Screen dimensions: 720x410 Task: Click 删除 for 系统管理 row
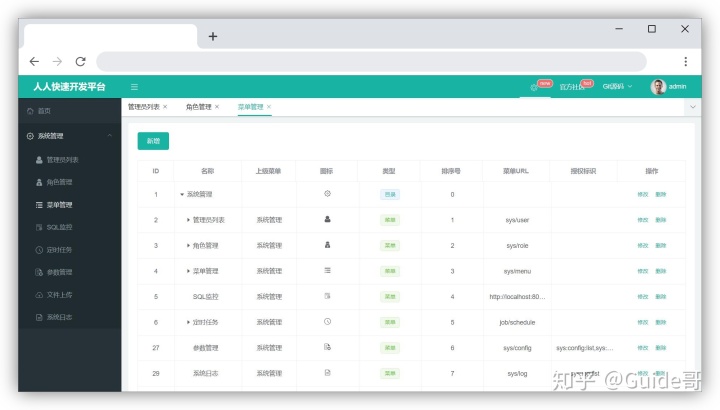click(x=661, y=195)
